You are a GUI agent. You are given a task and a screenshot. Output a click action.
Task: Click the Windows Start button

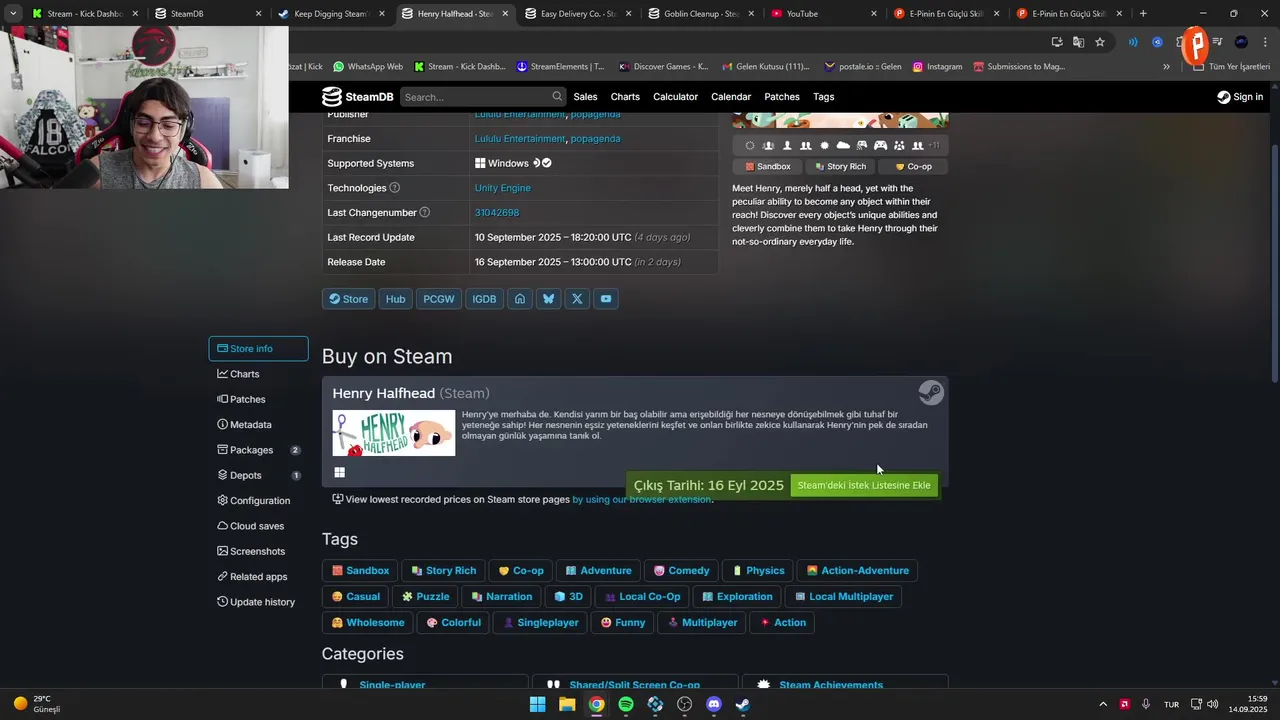coord(538,704)
